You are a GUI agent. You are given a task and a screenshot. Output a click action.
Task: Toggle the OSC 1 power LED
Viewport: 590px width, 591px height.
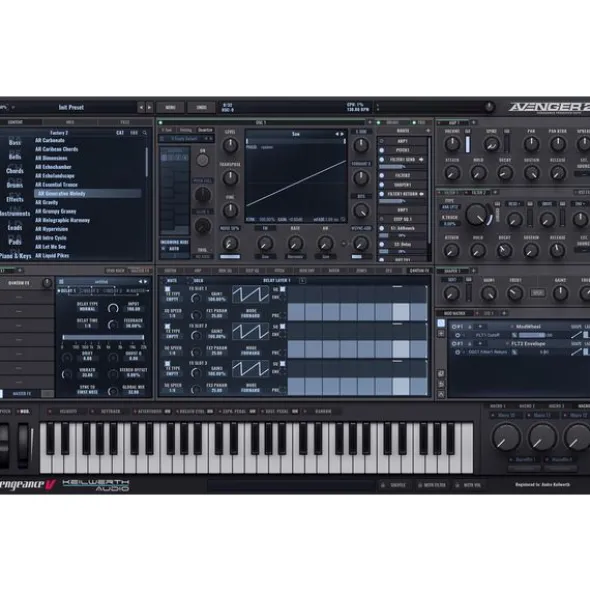pos(161,122)
